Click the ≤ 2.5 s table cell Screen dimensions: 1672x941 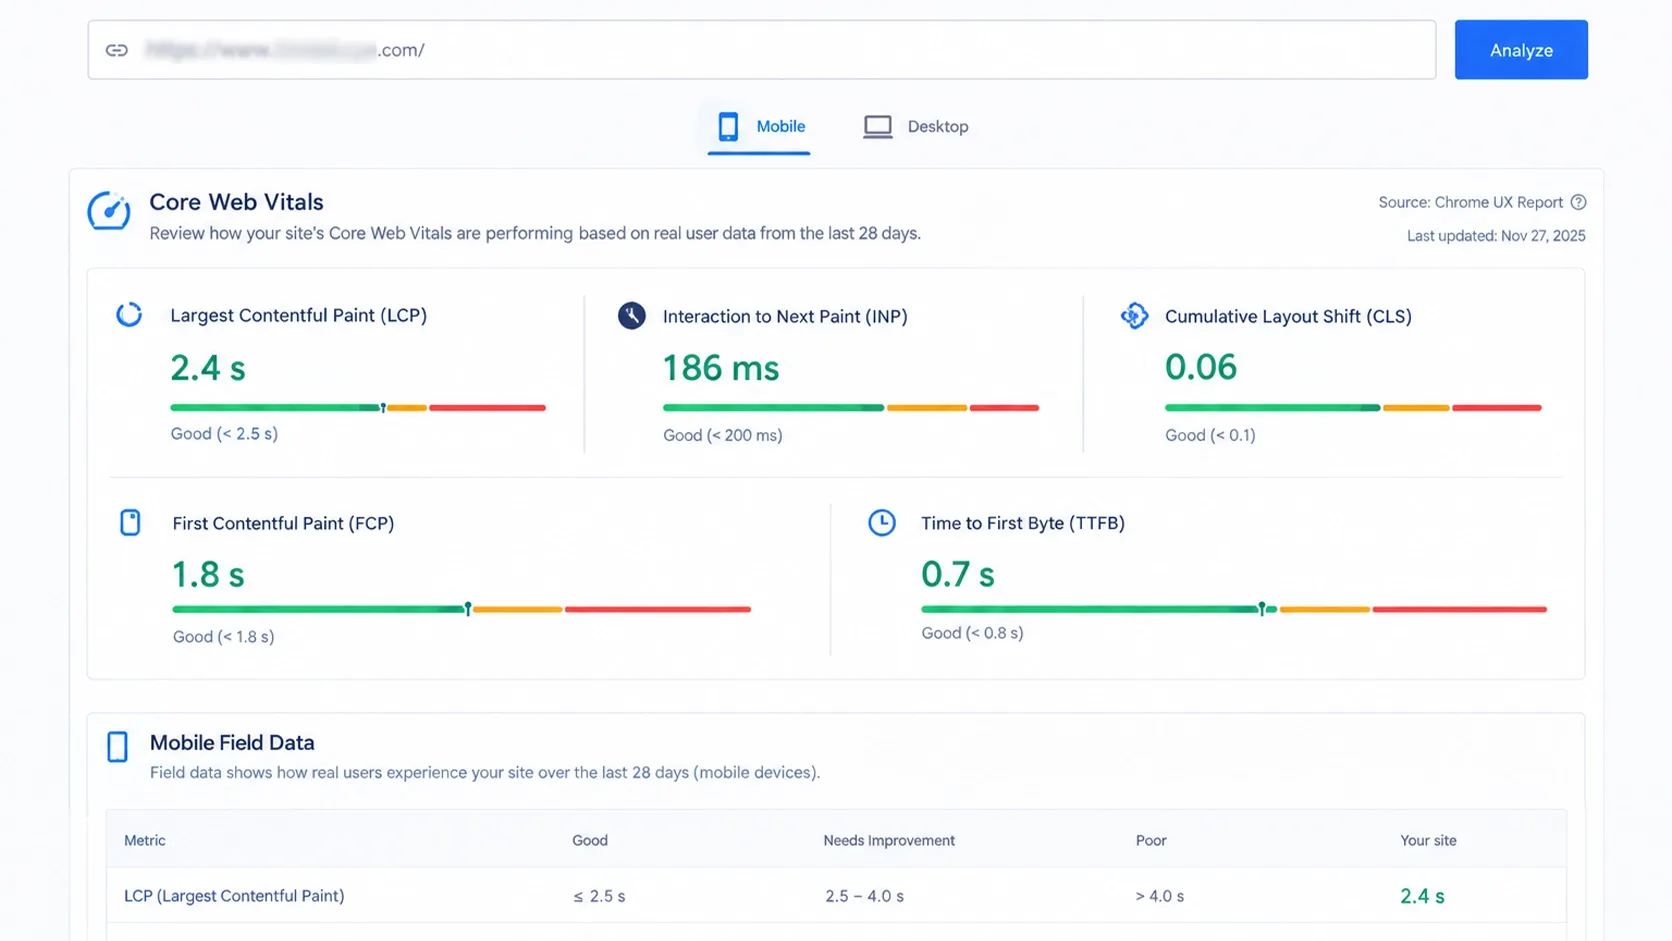click(599, 897)
